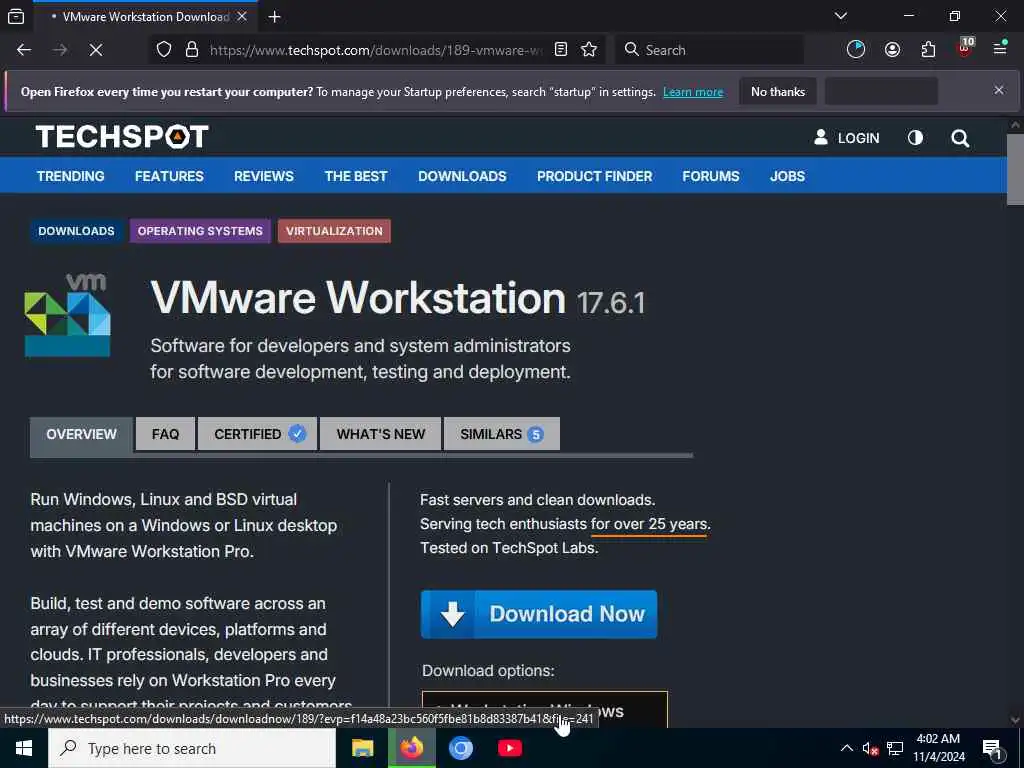Open the blue circular browser taskbar icon

point(461,748)
